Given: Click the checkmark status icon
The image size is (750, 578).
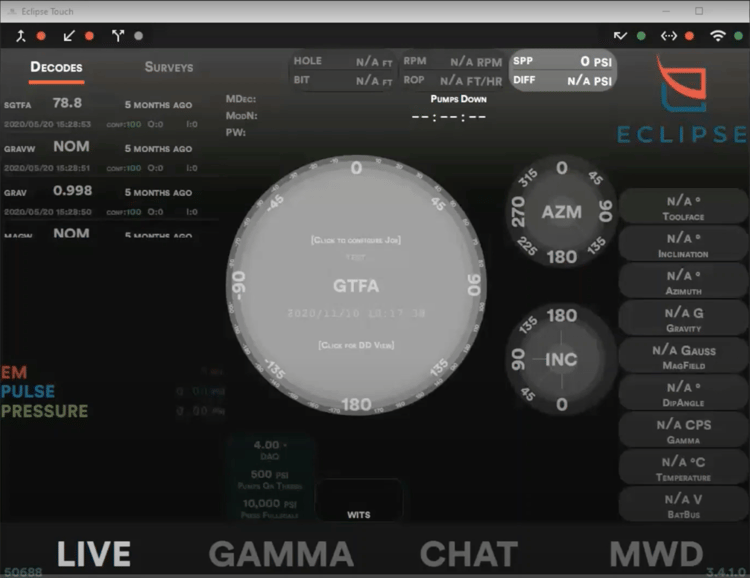Looking at the screenshot, I should (620, 36).
